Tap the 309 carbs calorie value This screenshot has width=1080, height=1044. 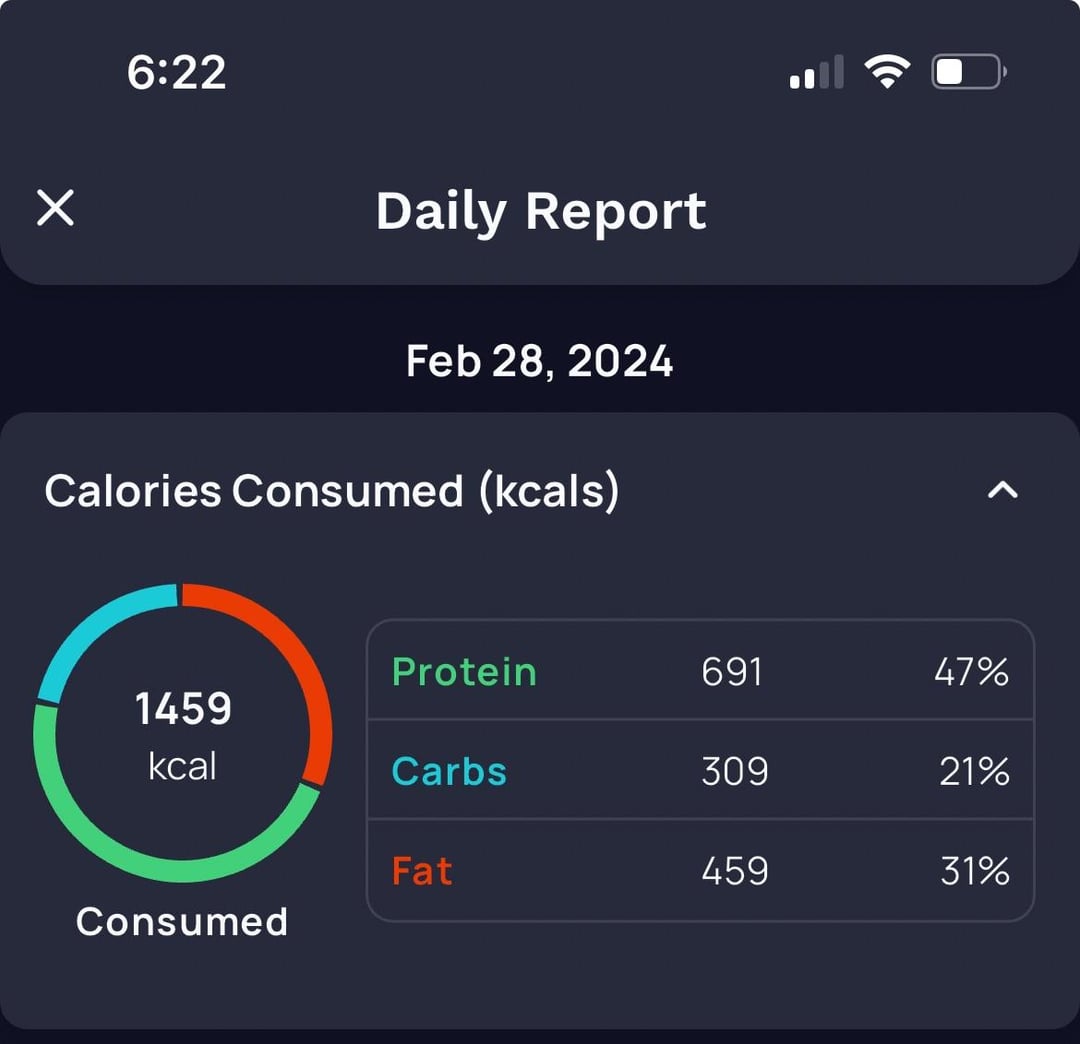pyautogui.click(x=734, y=771)
